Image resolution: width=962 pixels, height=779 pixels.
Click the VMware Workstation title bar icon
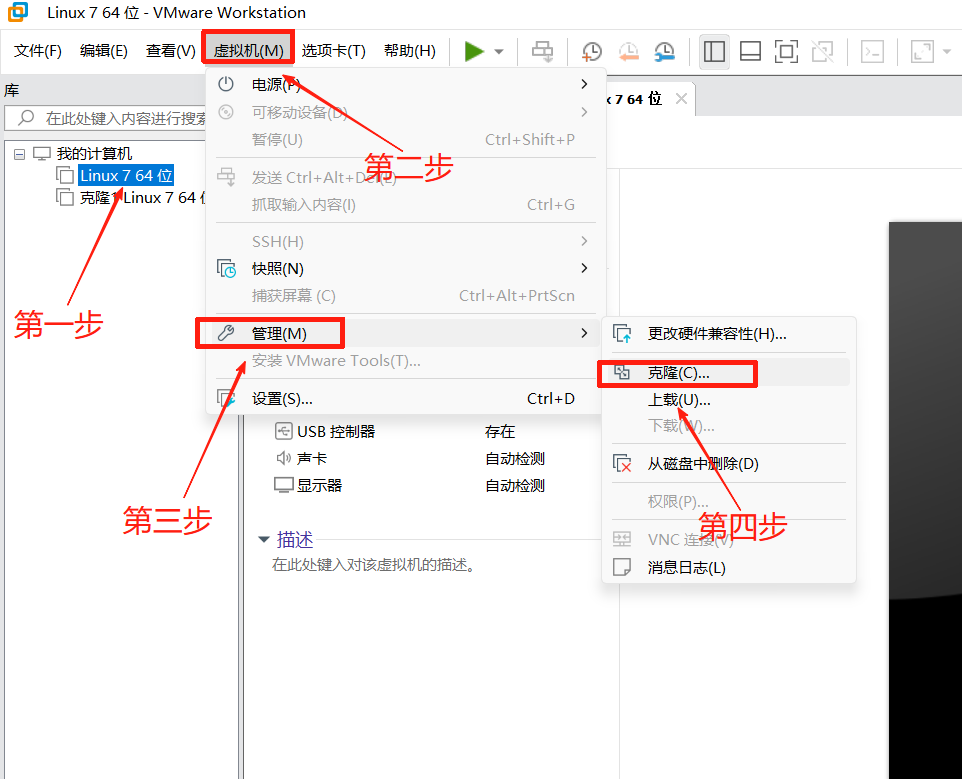[x=18, y=12]
